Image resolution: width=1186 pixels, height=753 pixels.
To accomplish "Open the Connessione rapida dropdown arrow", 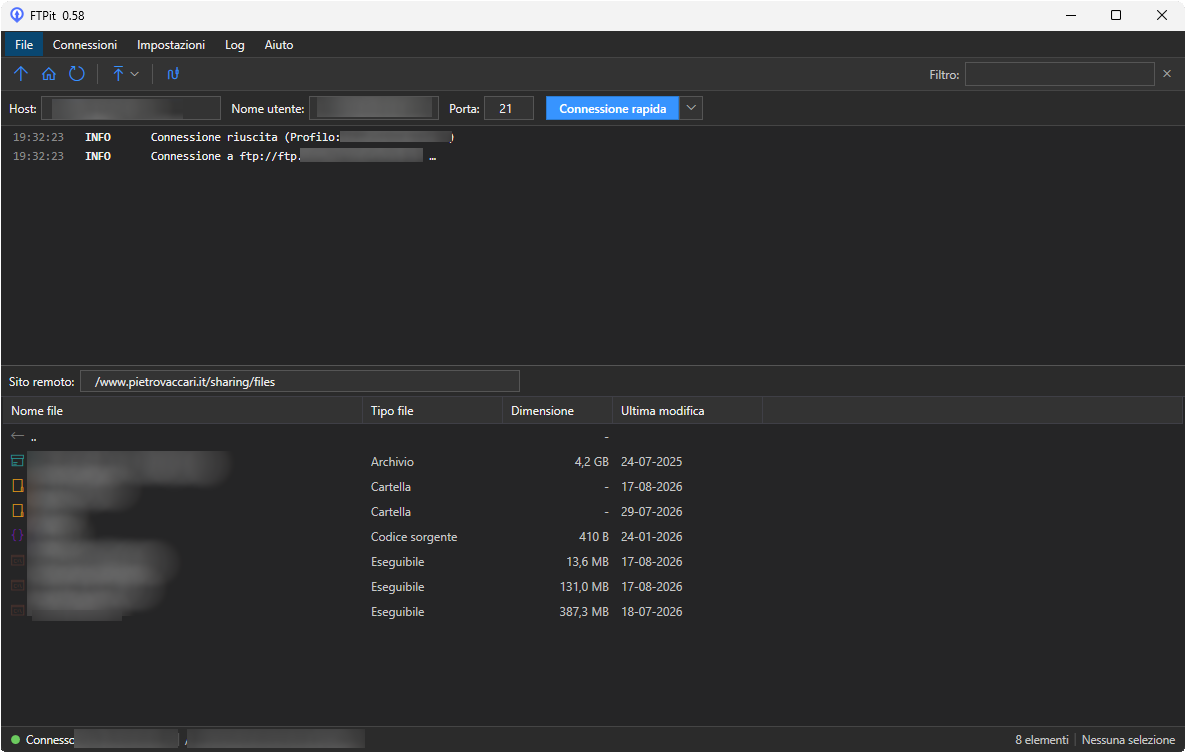I will (x=691, y=108).
